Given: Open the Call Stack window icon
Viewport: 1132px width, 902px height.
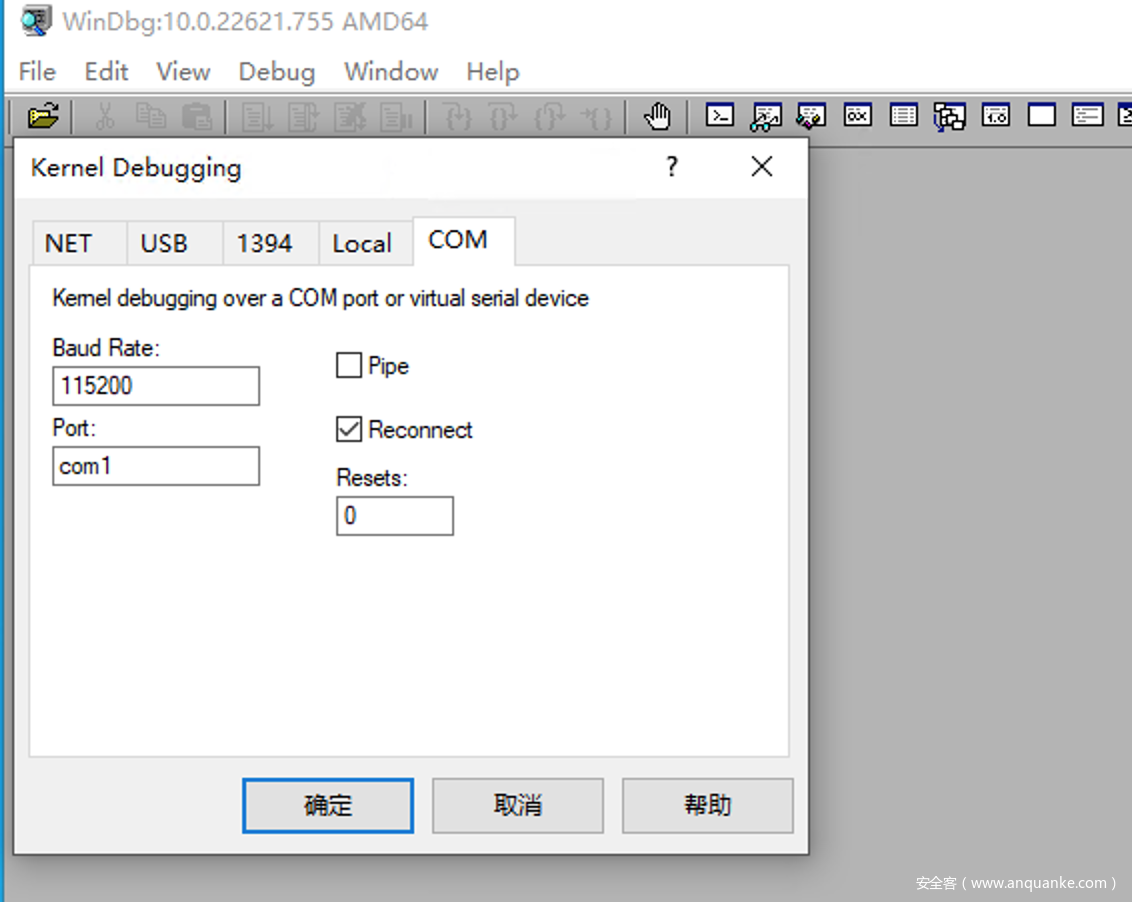Looking at the screenshot, I should tap(949, 116).
